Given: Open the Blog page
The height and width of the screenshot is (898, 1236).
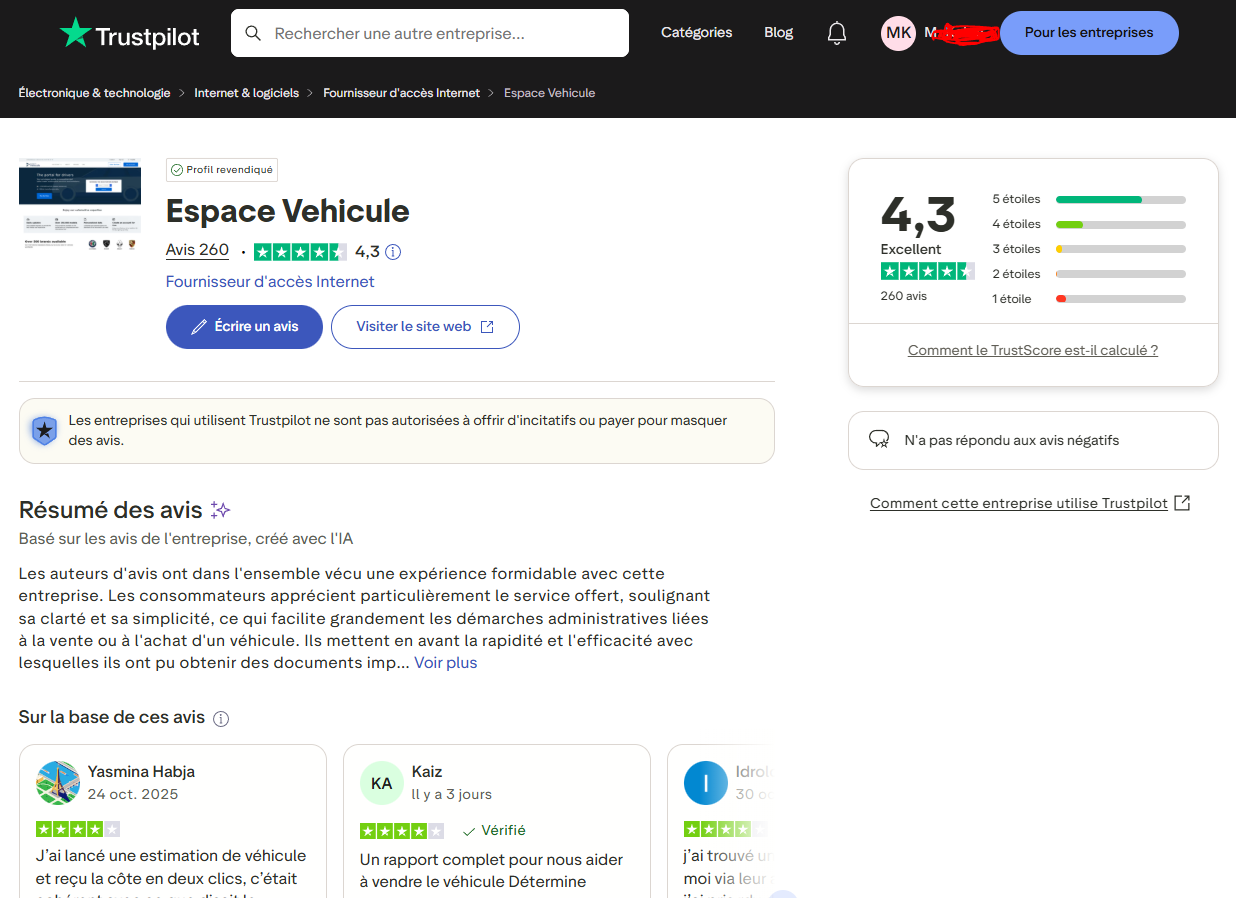Looking at the screenshot, I should point(778,32).
